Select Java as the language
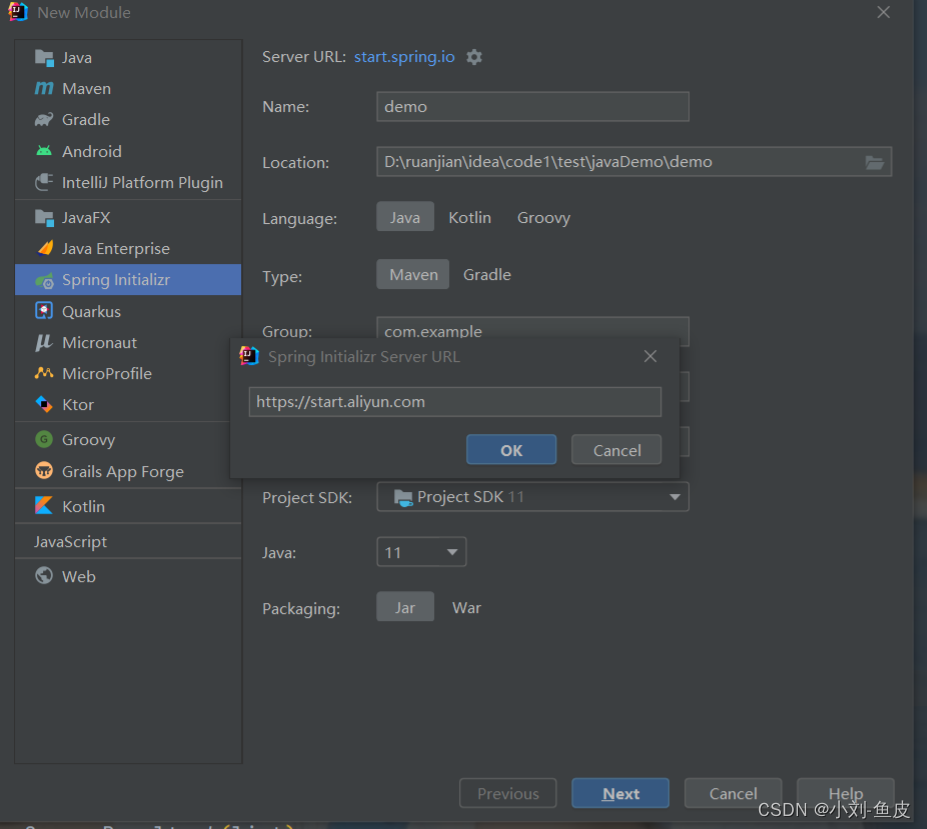 (x=405, y=217)
